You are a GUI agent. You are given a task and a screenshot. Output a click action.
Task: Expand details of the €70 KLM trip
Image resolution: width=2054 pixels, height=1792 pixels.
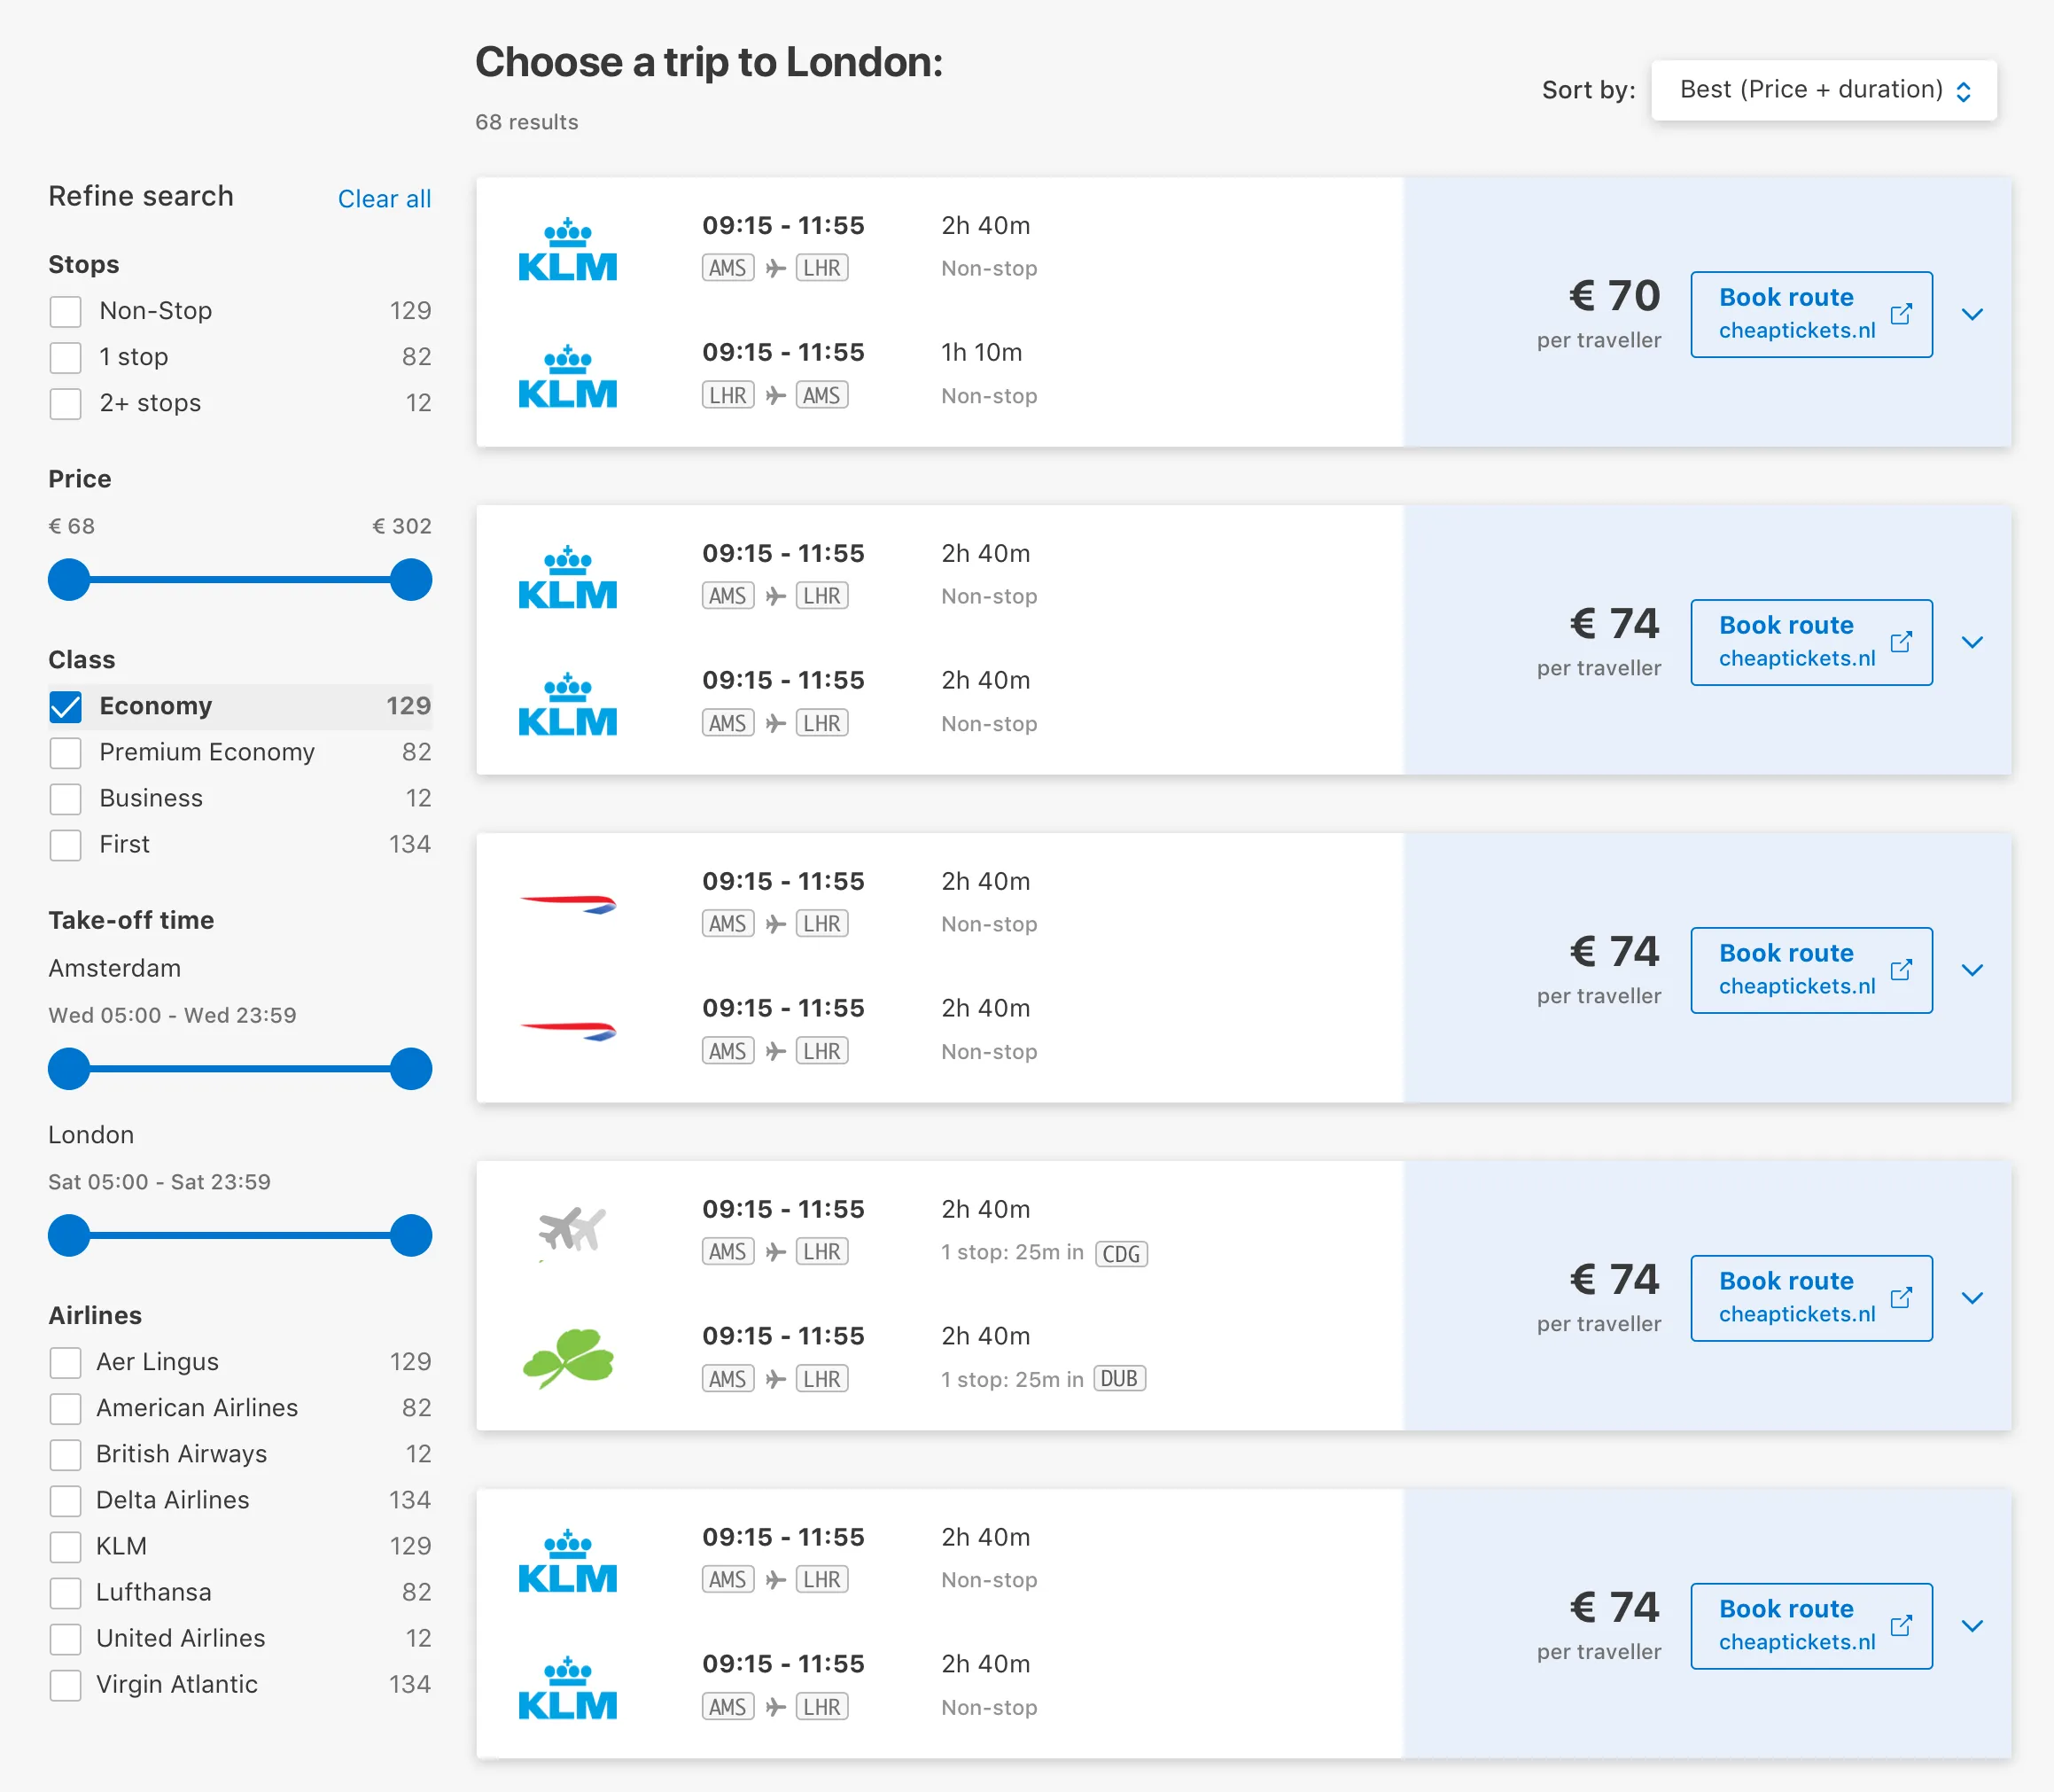(1972, 314)
